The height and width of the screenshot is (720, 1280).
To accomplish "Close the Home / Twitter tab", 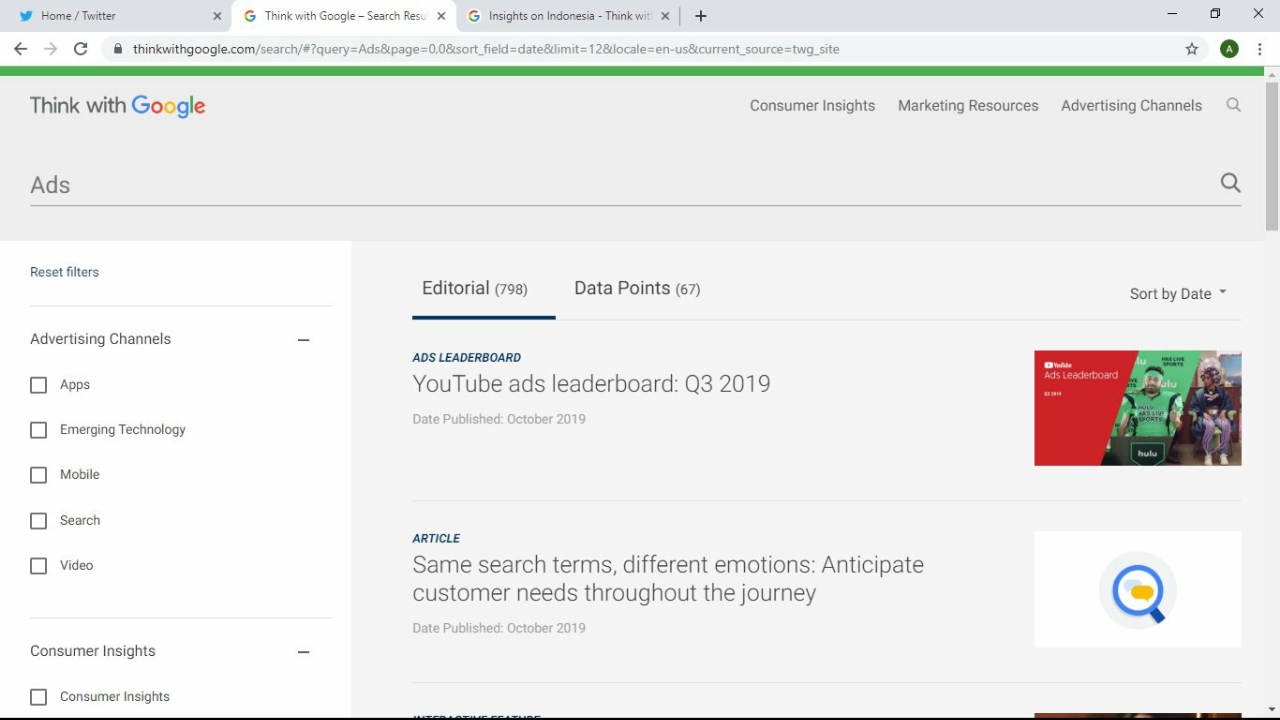I will coord(217,16).
